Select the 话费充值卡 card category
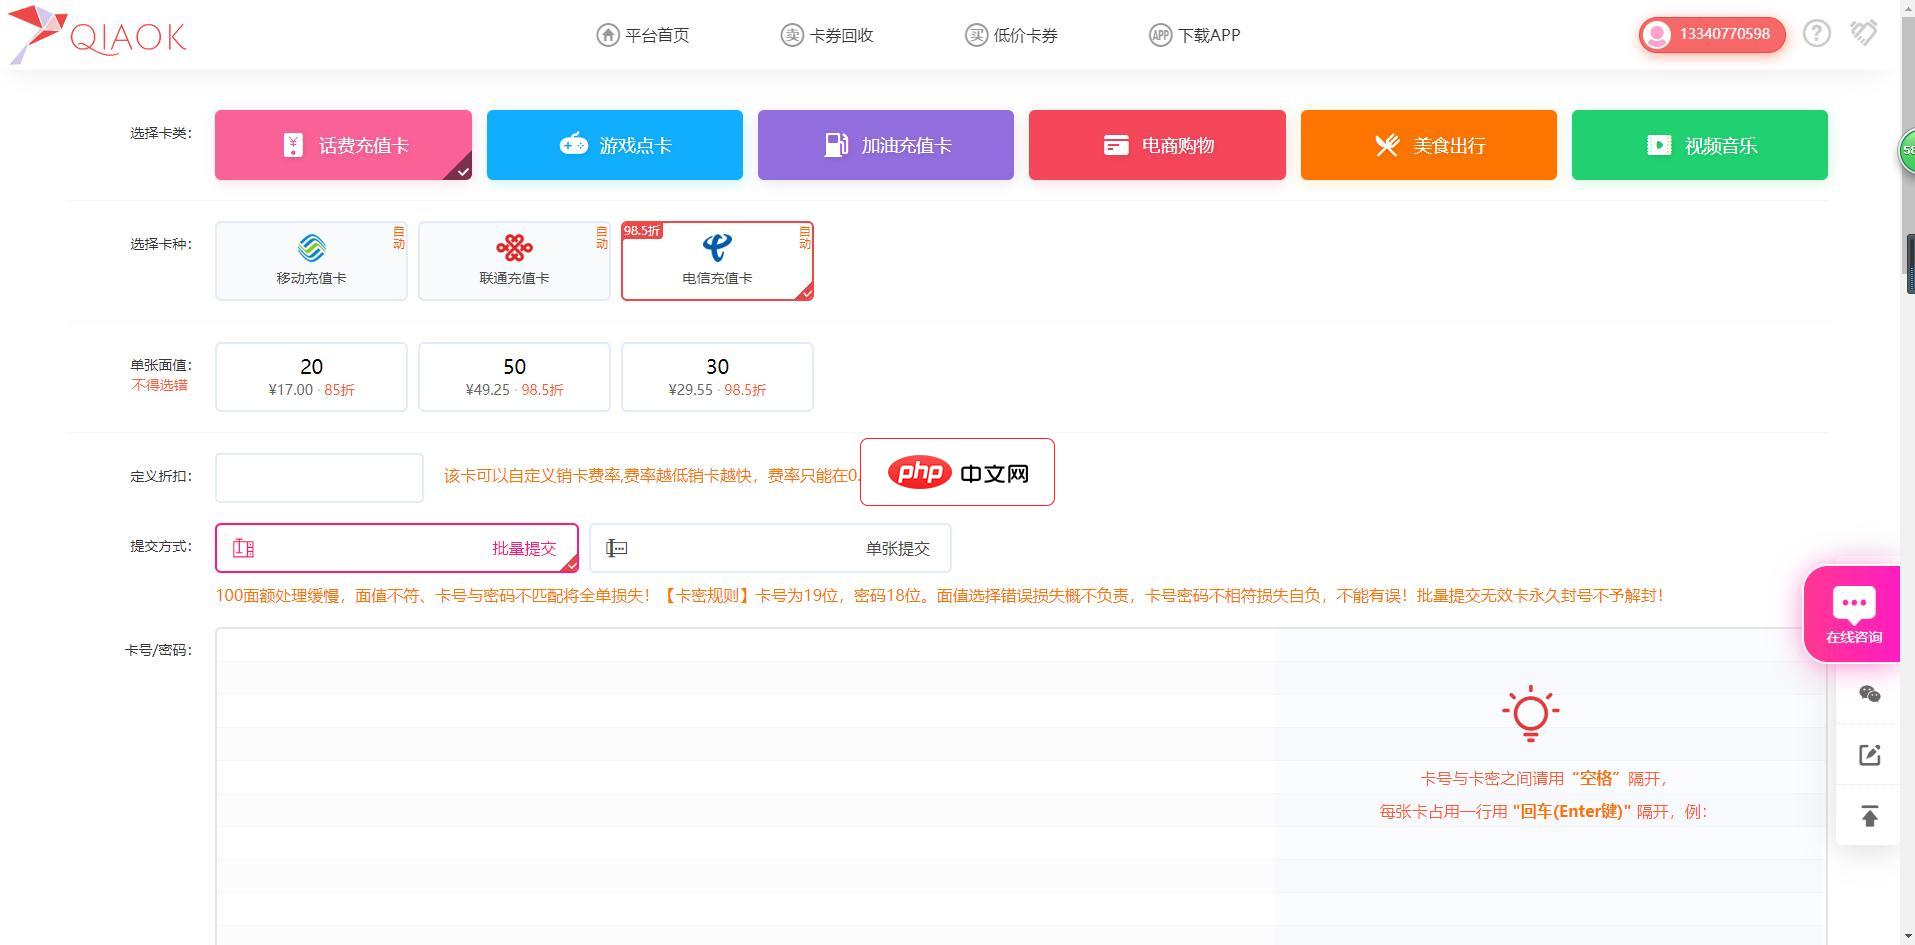The width and height of the screenshot is (1915, 945). click(342, 144)
